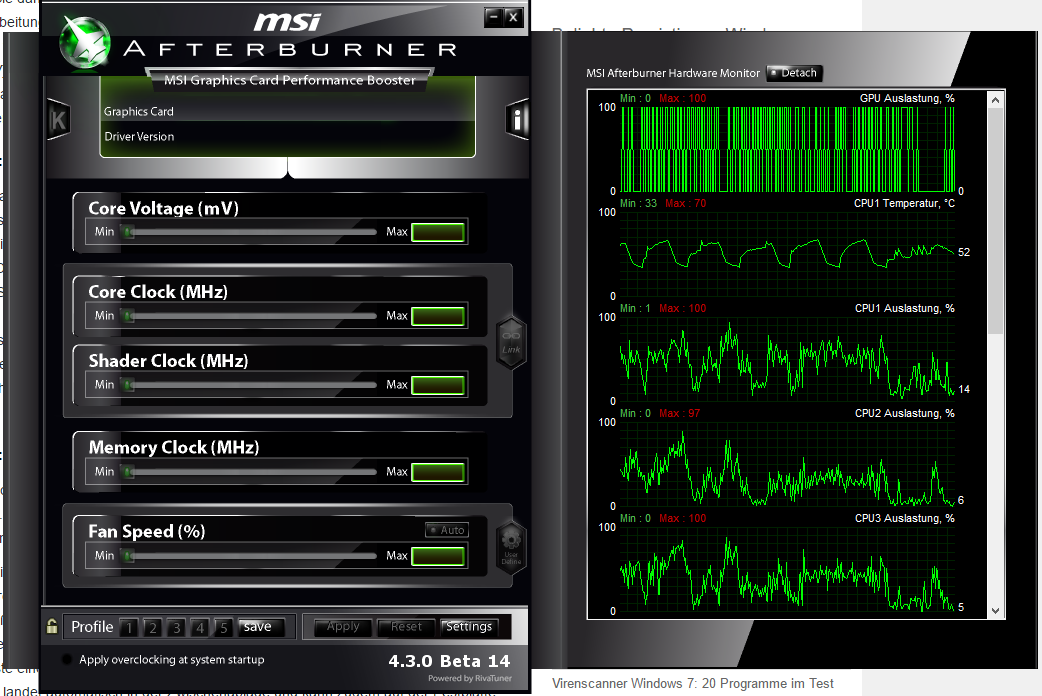Click the profile lock padlock icon

[x=52, y=626]
